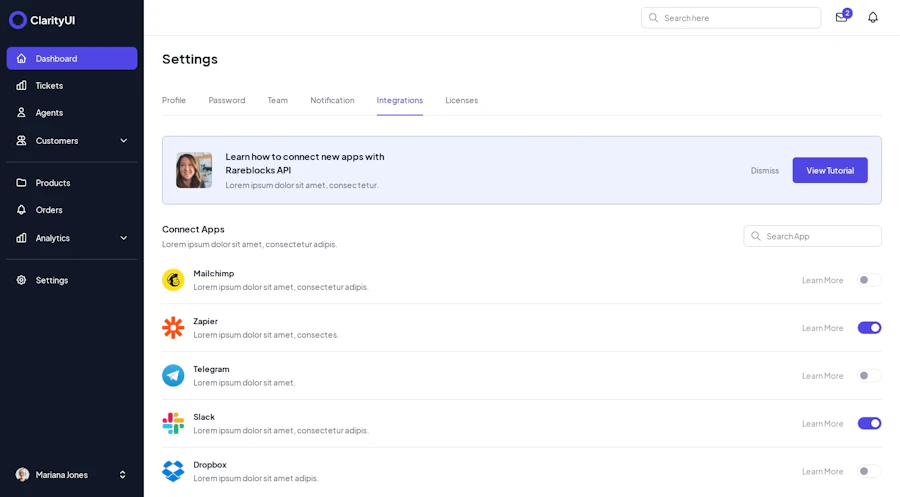
Task: Open Learn More for Slack
Action: point(823,424)
